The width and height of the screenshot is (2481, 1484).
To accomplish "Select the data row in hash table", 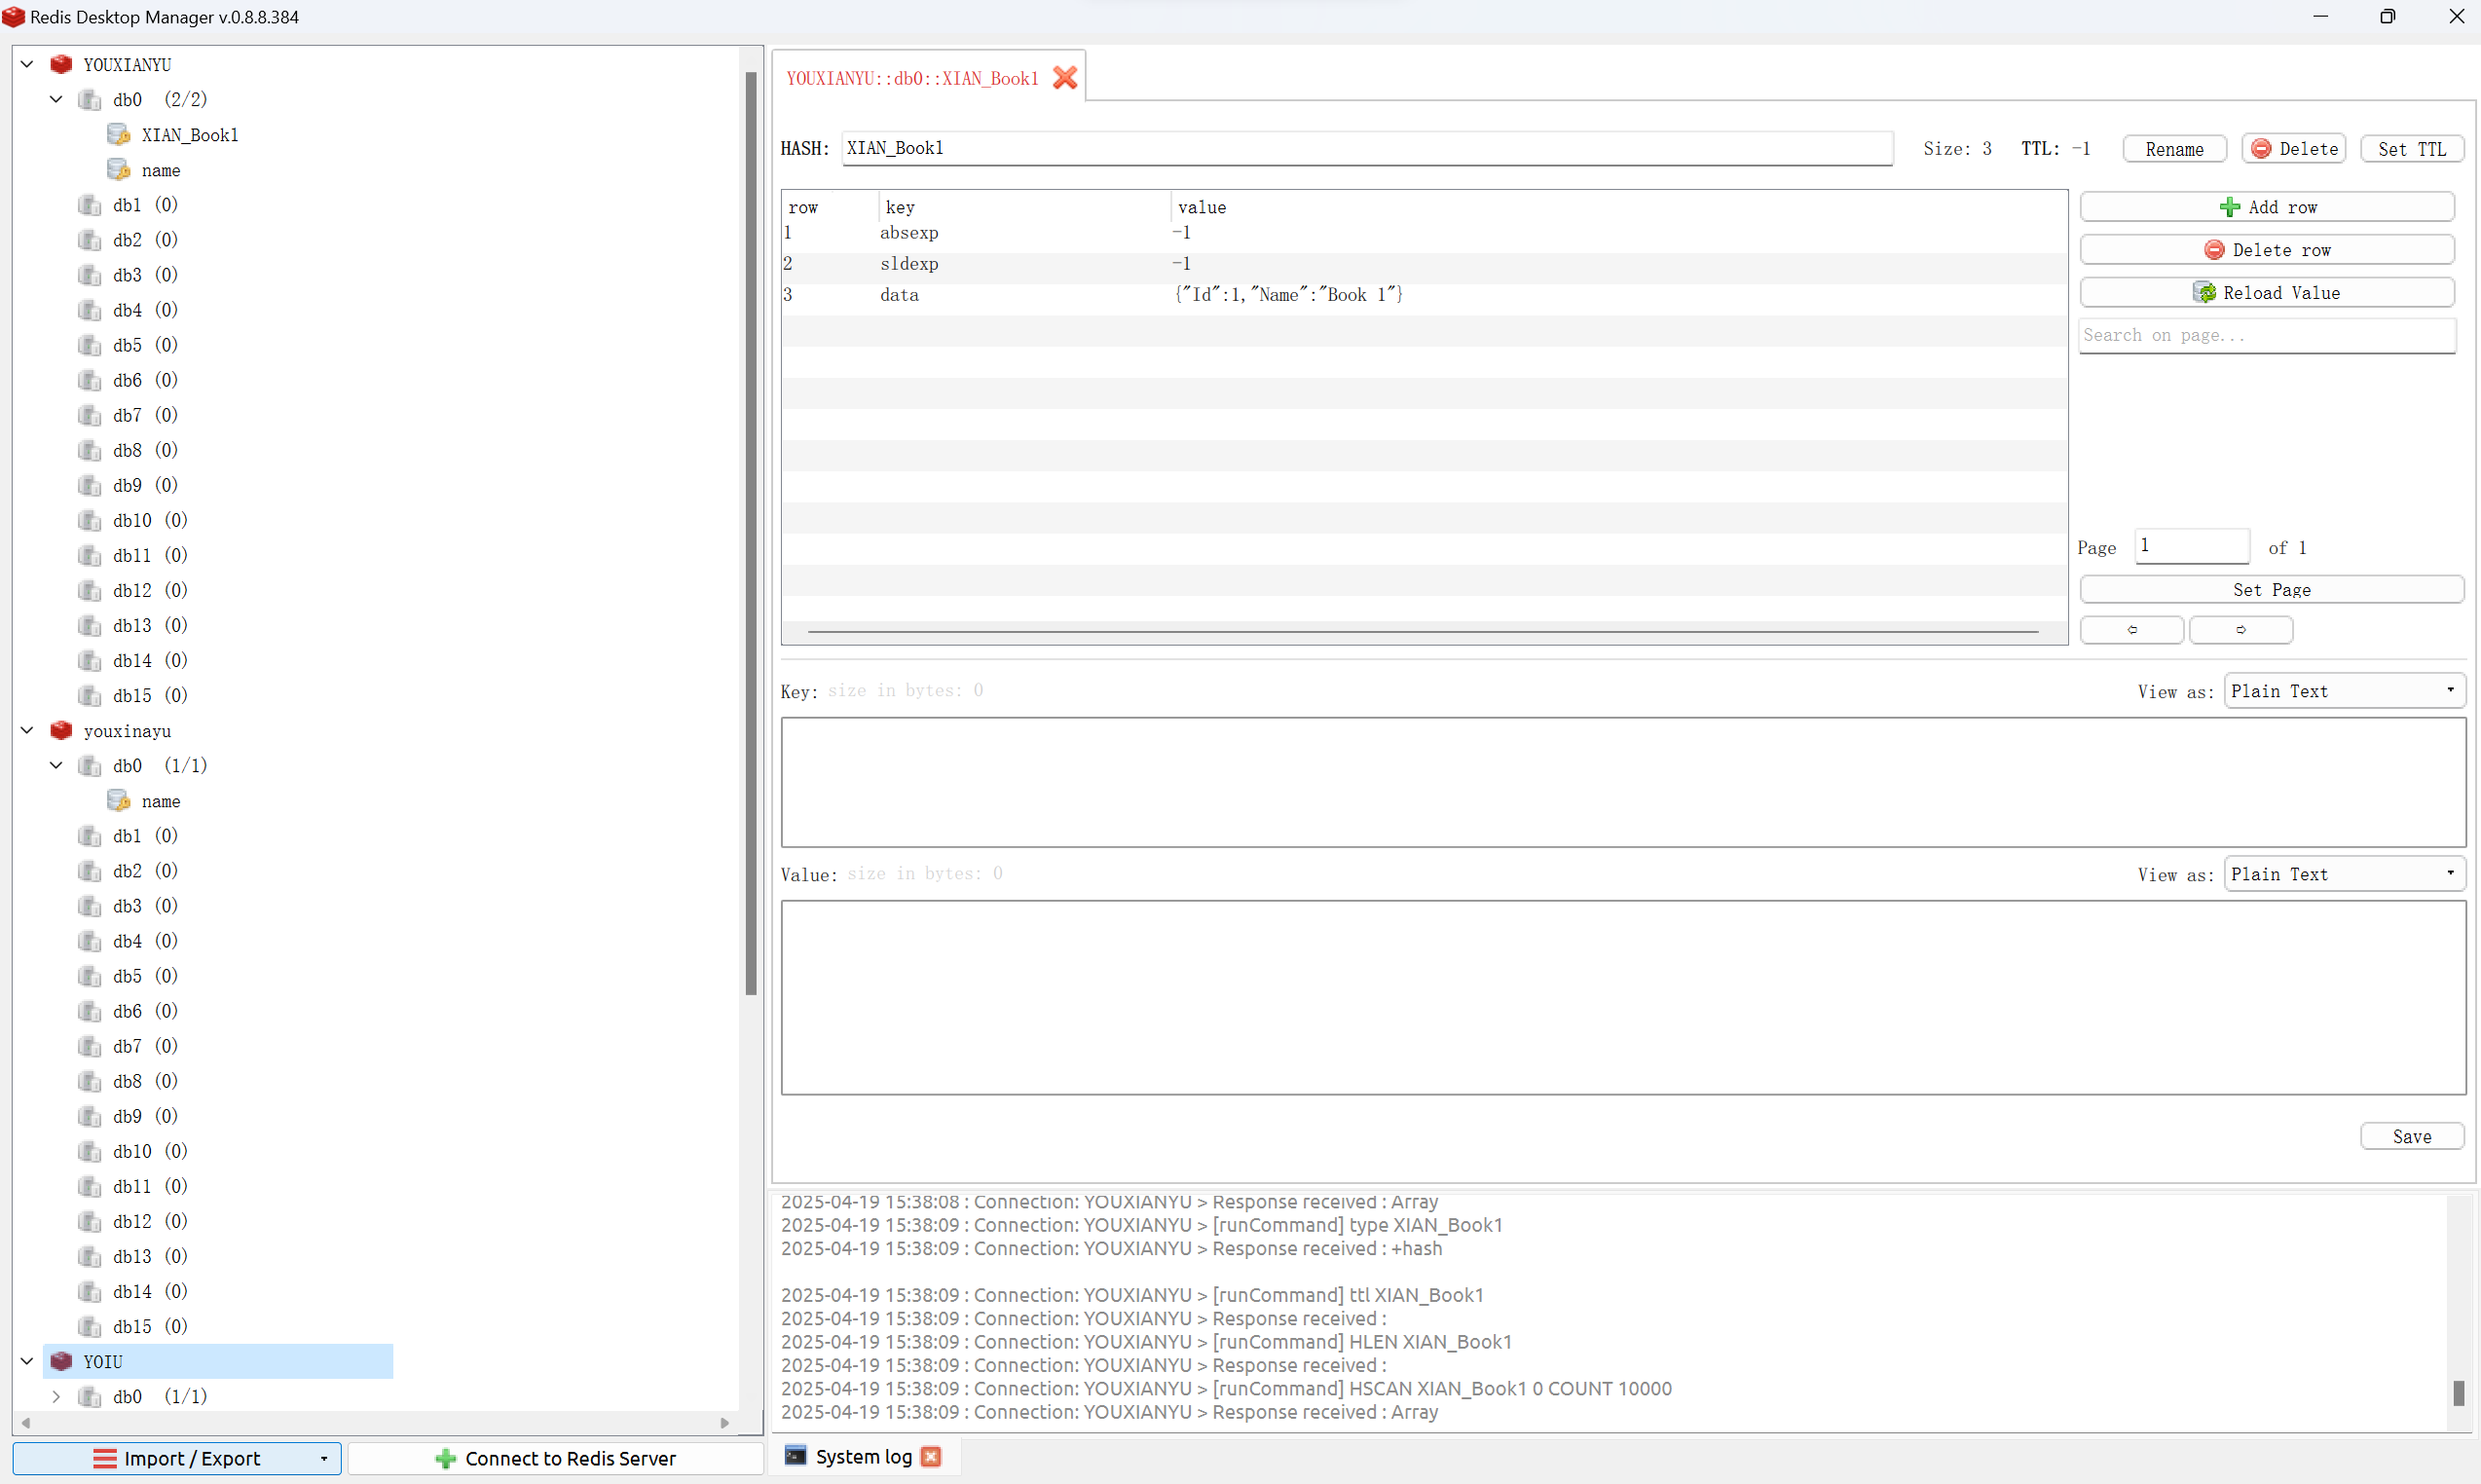I will click(1423, 294).
